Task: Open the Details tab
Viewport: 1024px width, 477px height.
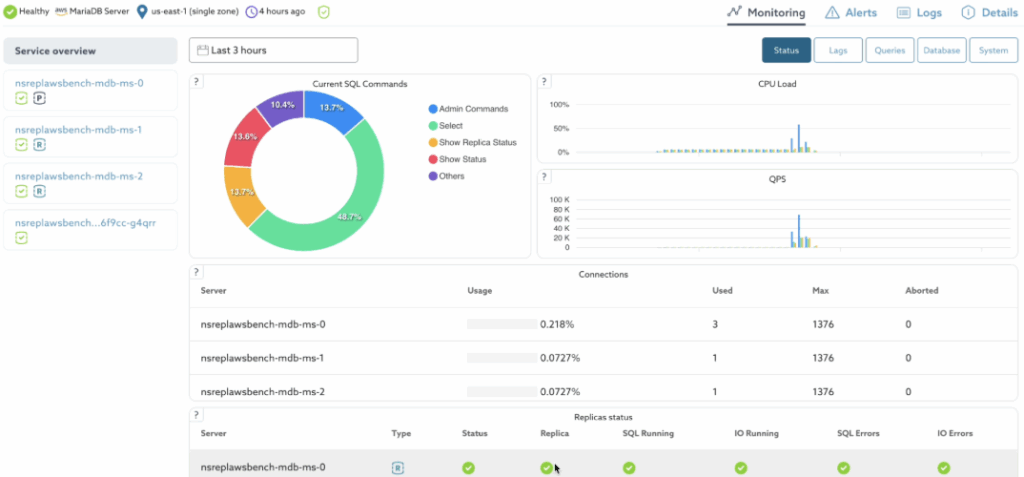Action: click(x=989, y=13)
